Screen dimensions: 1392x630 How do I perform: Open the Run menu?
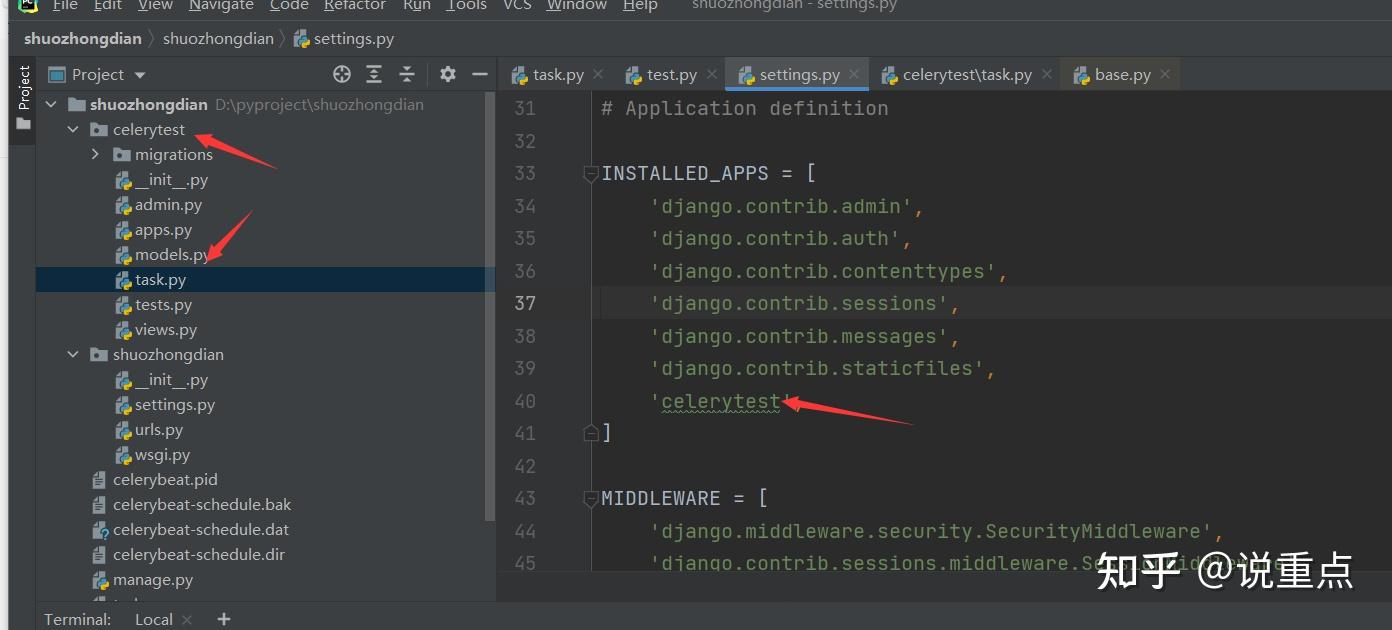pos(417,5)
